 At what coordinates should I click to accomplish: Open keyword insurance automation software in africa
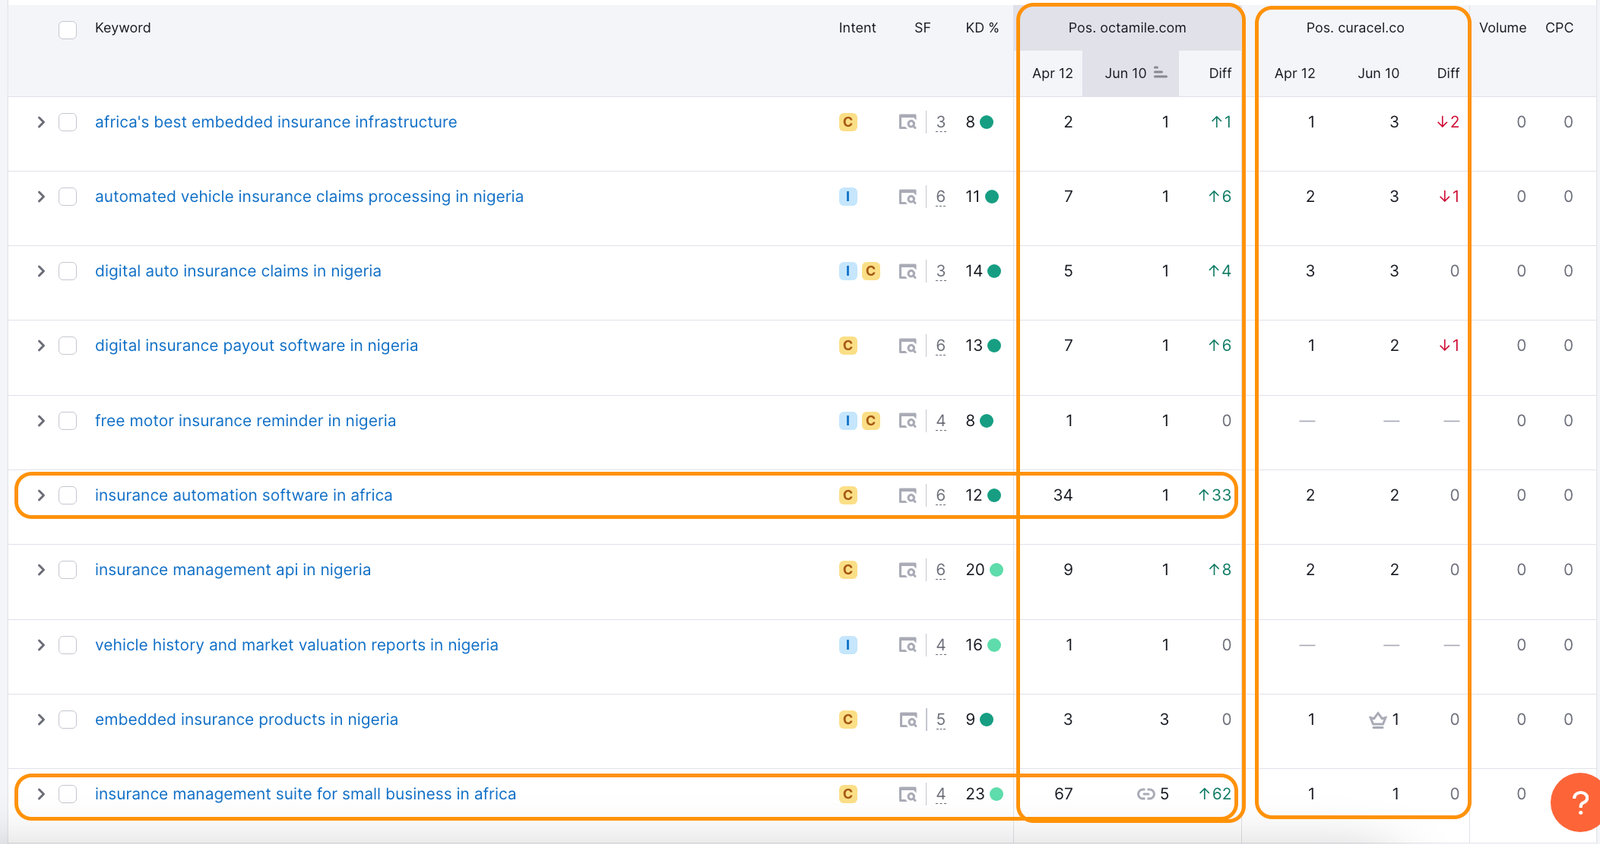[x=244, y=495]
